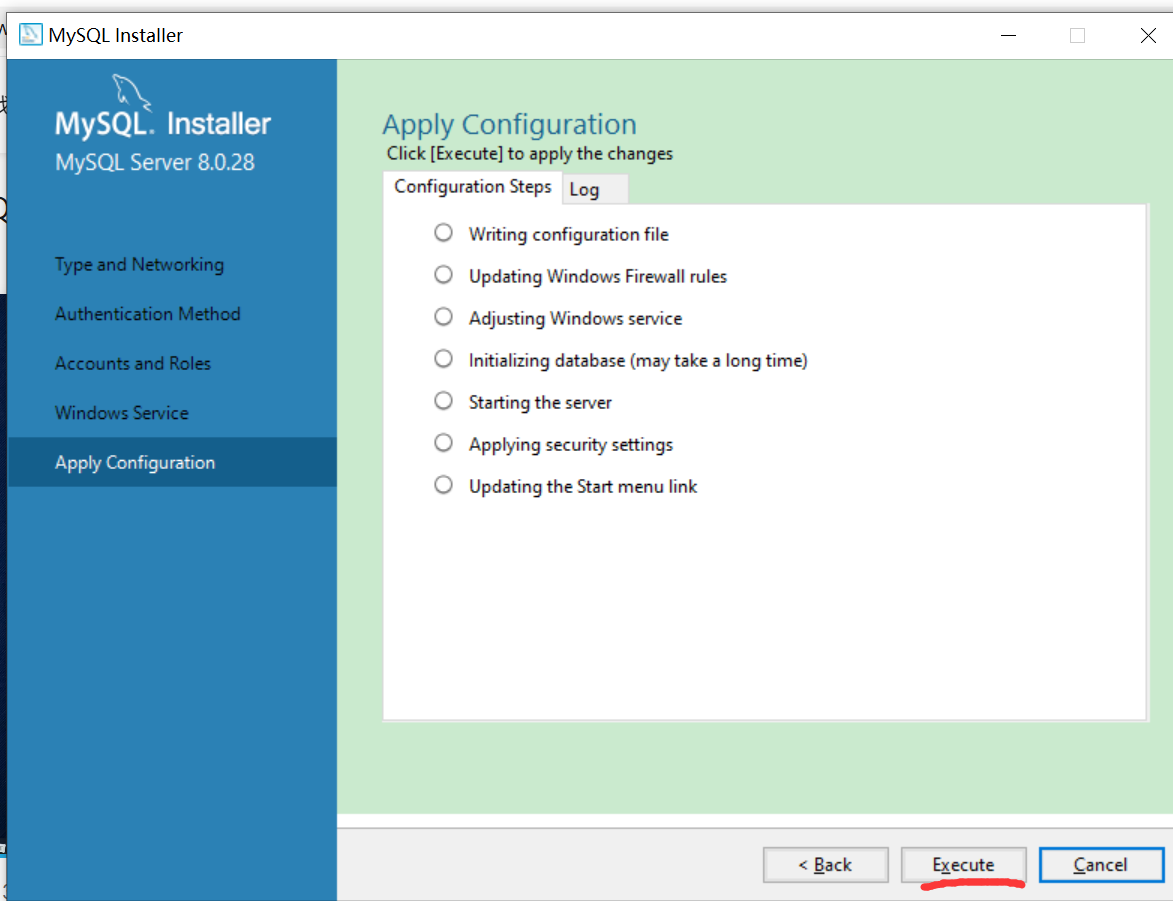Go back with the Back button
This screenshot has height=901, width=1173.
coord(825,864)
